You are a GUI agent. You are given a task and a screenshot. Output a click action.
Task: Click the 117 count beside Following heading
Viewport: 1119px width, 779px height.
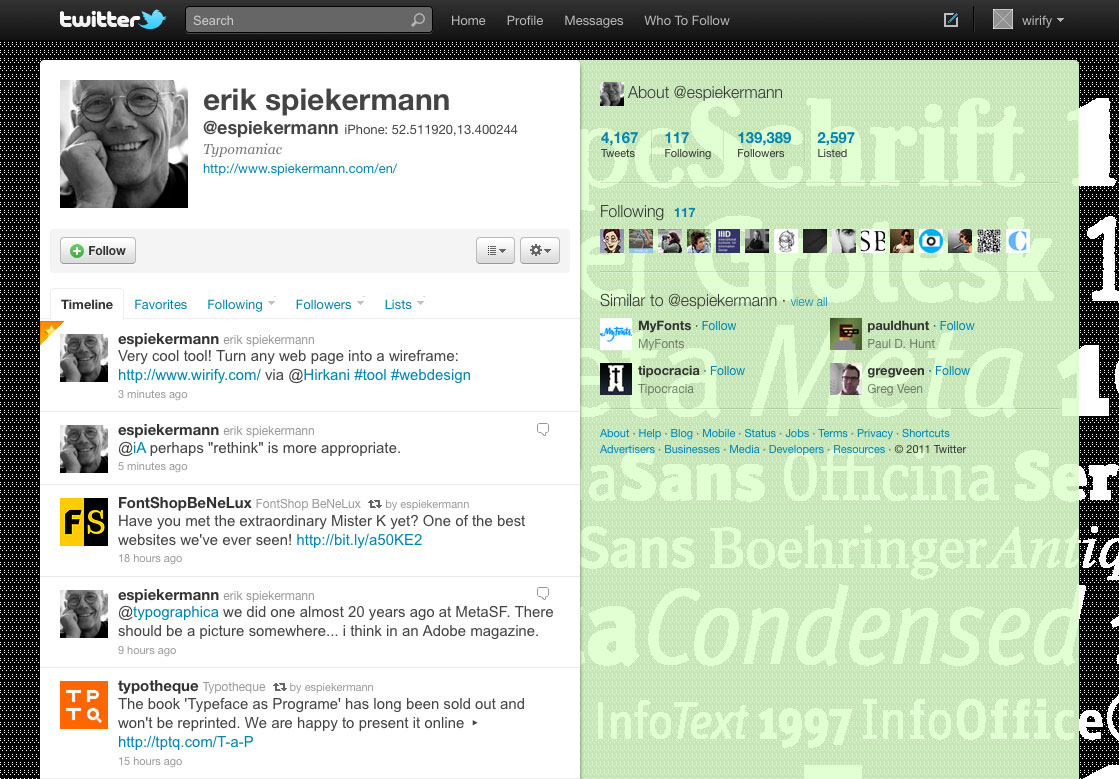tap(684, 213)
